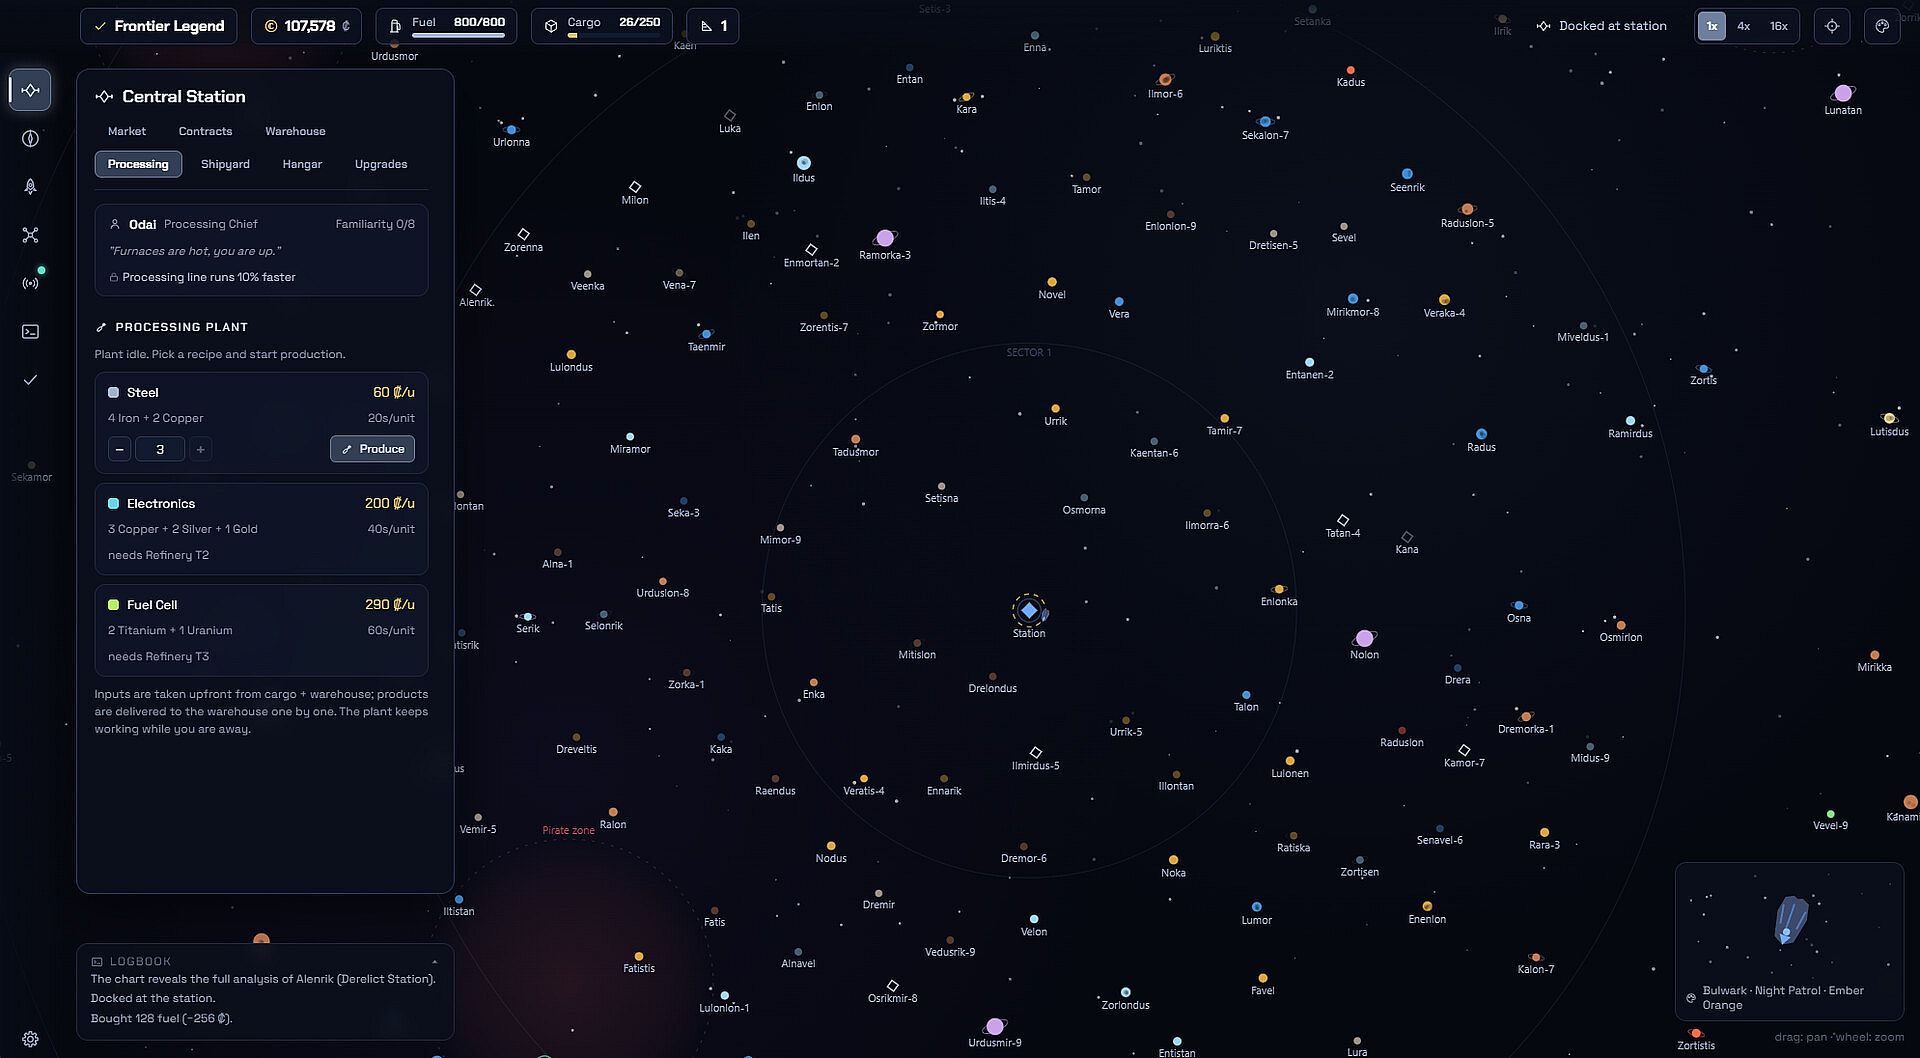The height and width of the screenshot is (1058, 1920).
Task: Select the Milon diamond marker
Action: [x=635, y=187]
